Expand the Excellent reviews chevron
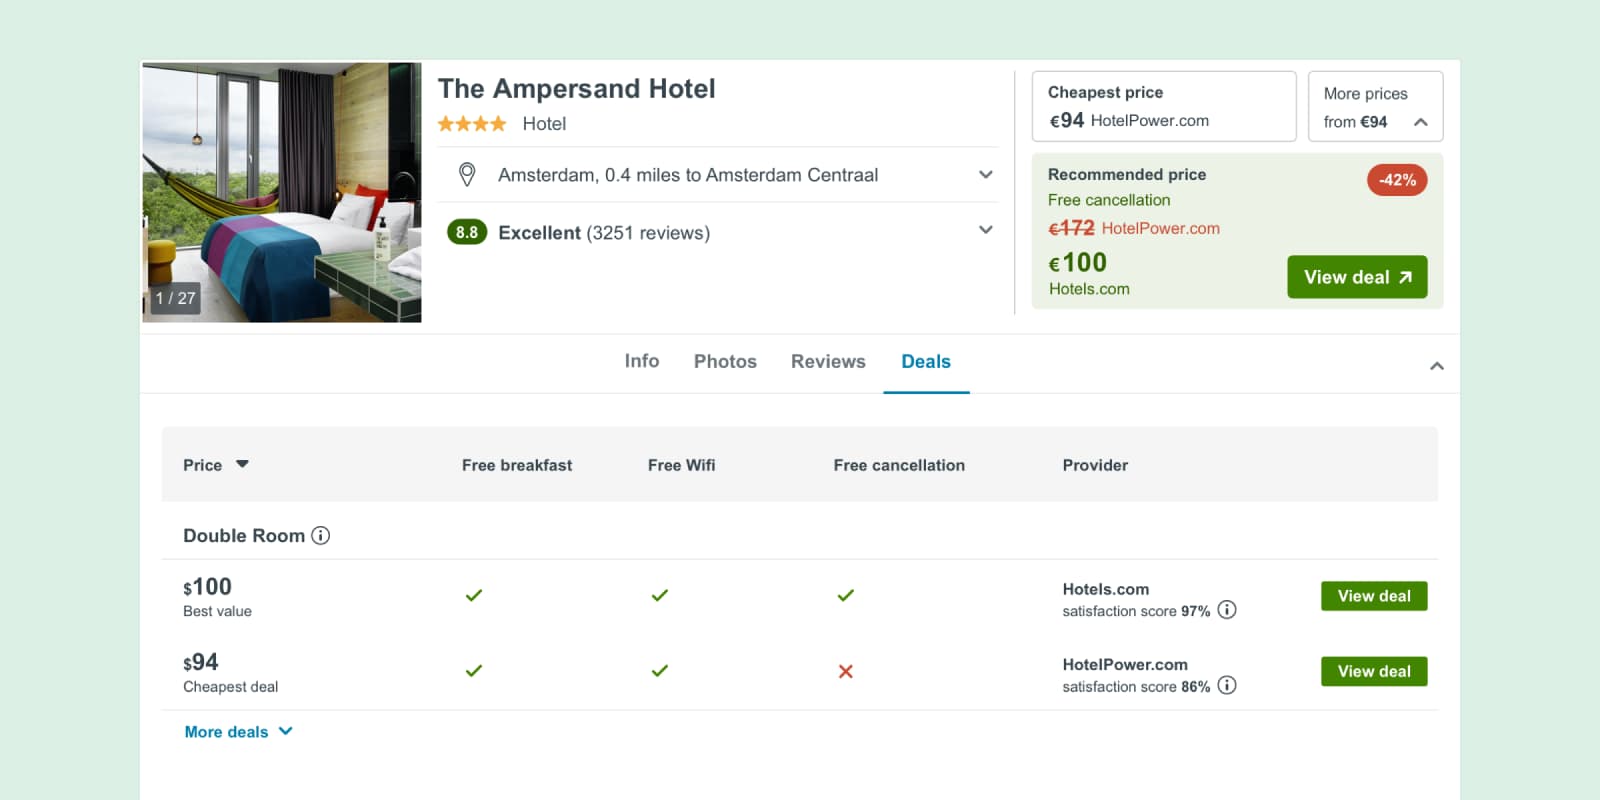The image size is (1600, 800). 986,230
